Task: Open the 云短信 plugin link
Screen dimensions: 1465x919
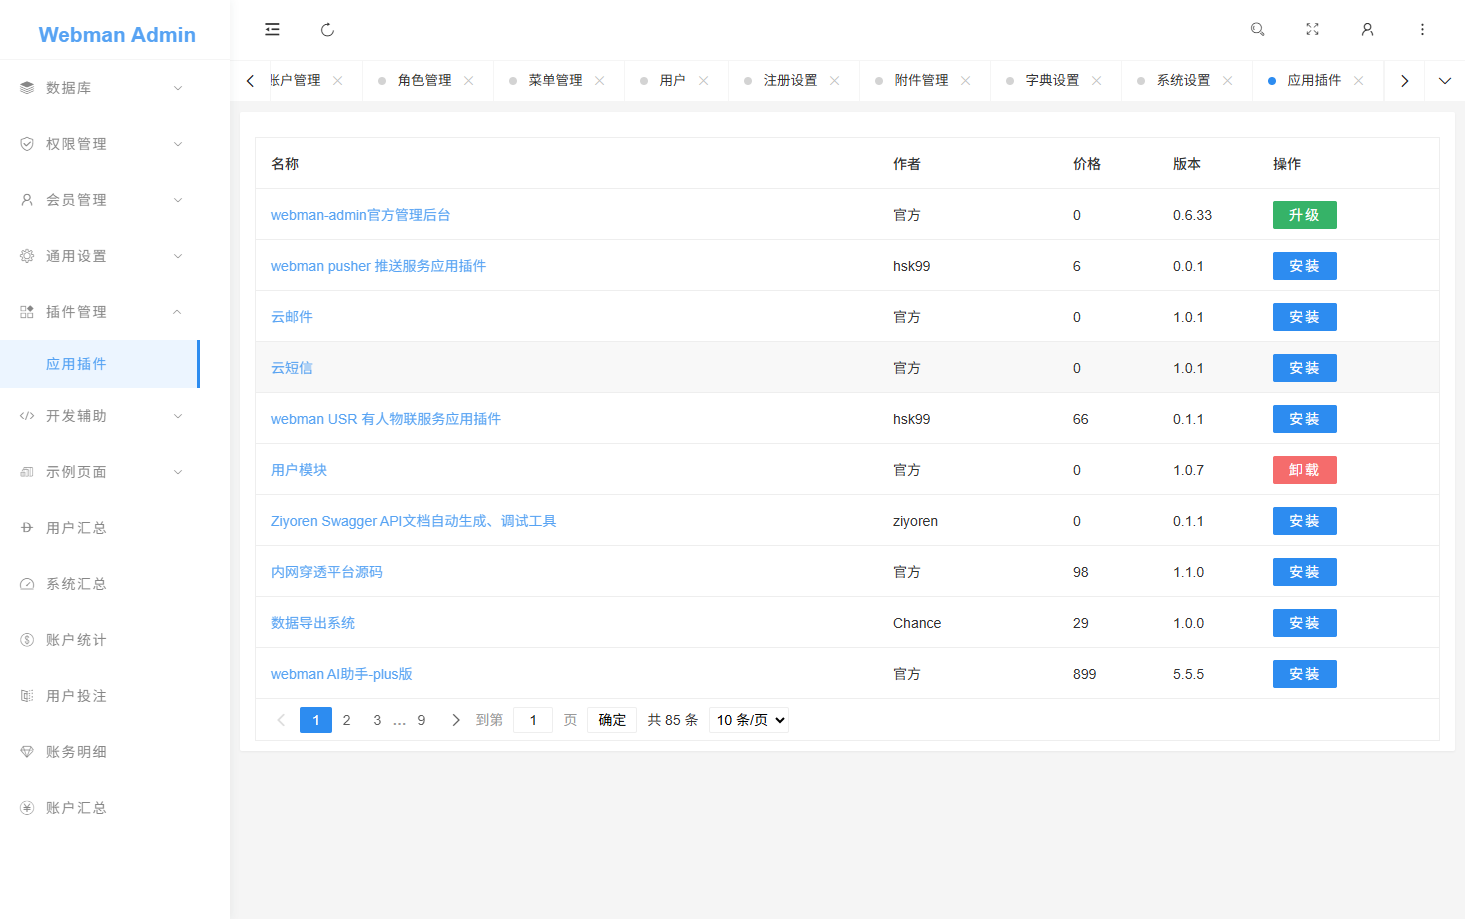Action: click(291, 367)
